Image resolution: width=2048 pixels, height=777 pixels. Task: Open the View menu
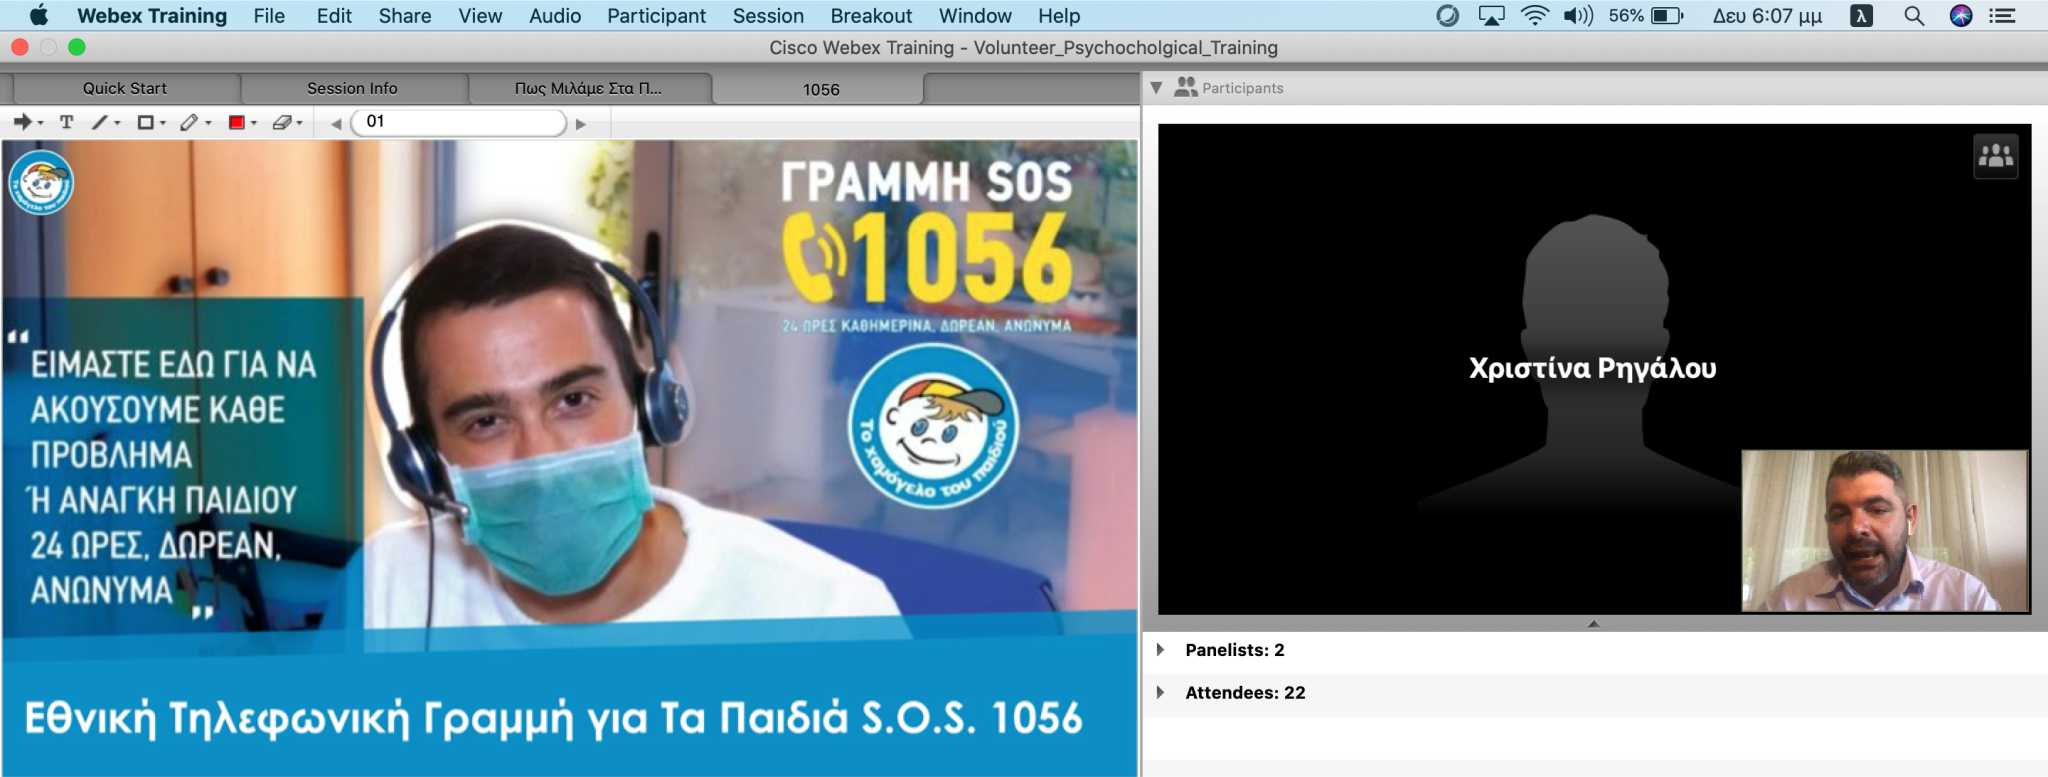pos(480,16)
